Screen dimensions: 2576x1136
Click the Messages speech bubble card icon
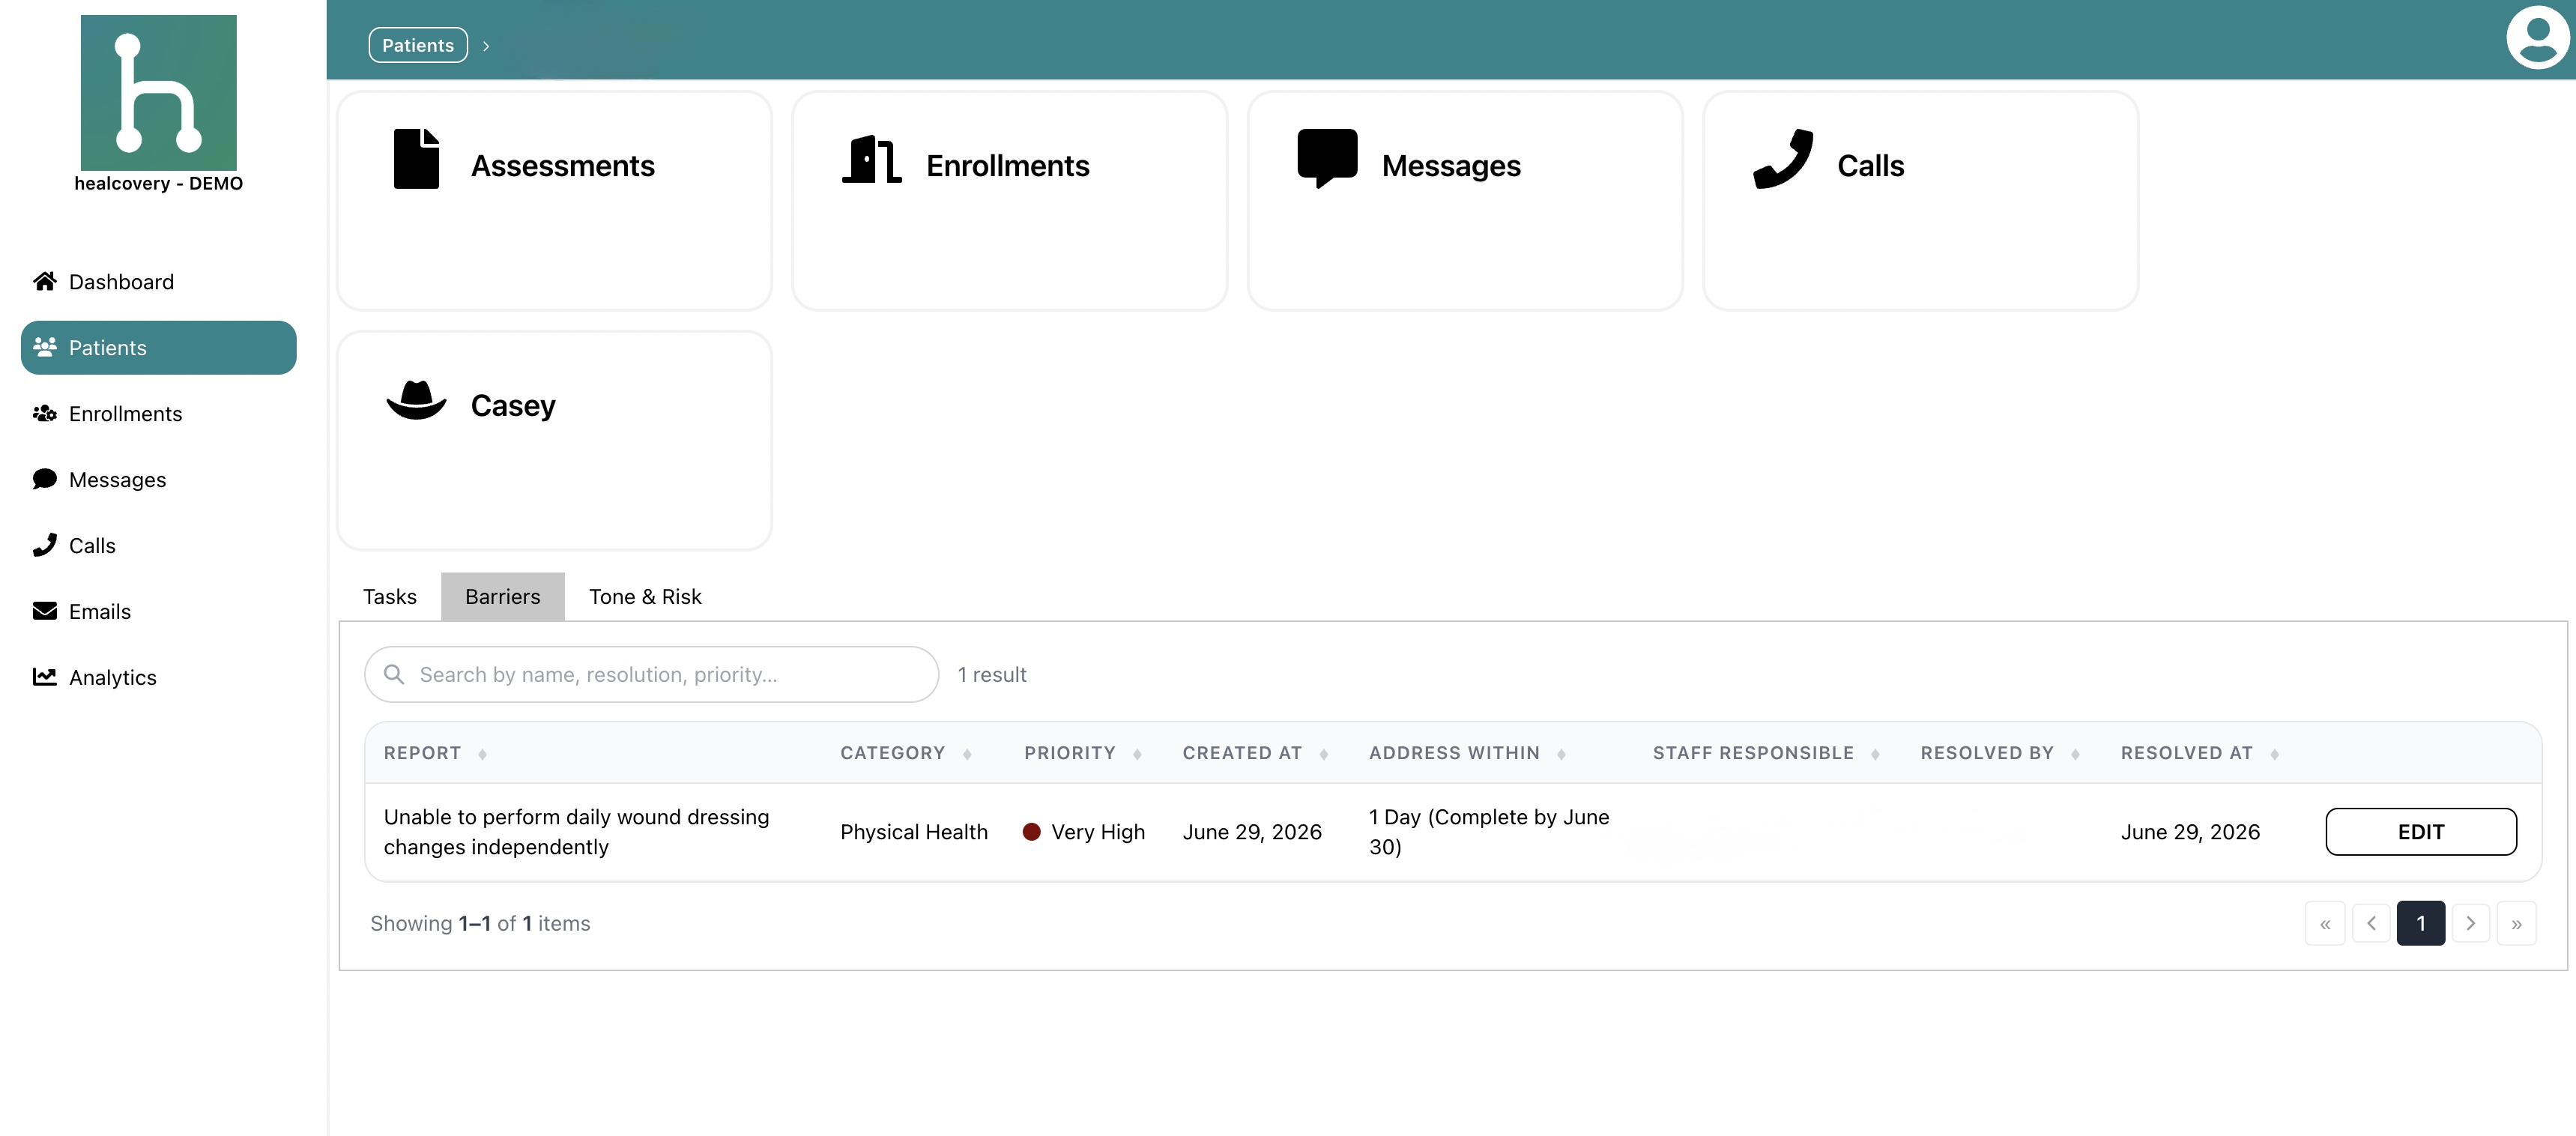[1327, 159]
